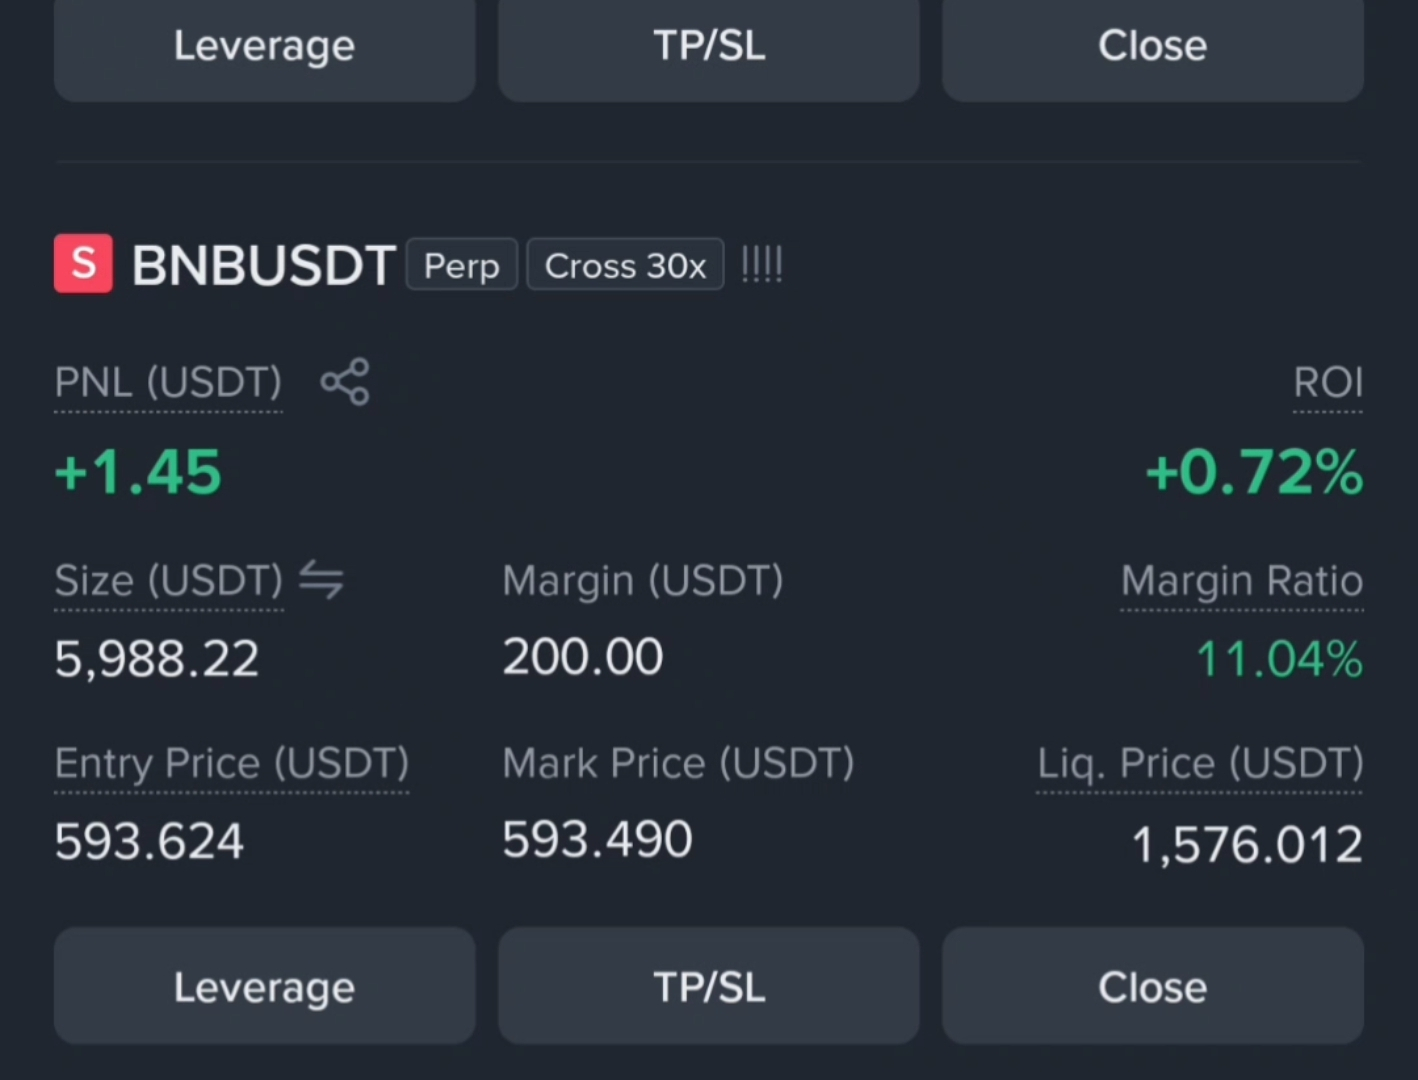Tap the ROI label for explanation
This screenshot has width=1418, height=1080.
click(1328, 383)
